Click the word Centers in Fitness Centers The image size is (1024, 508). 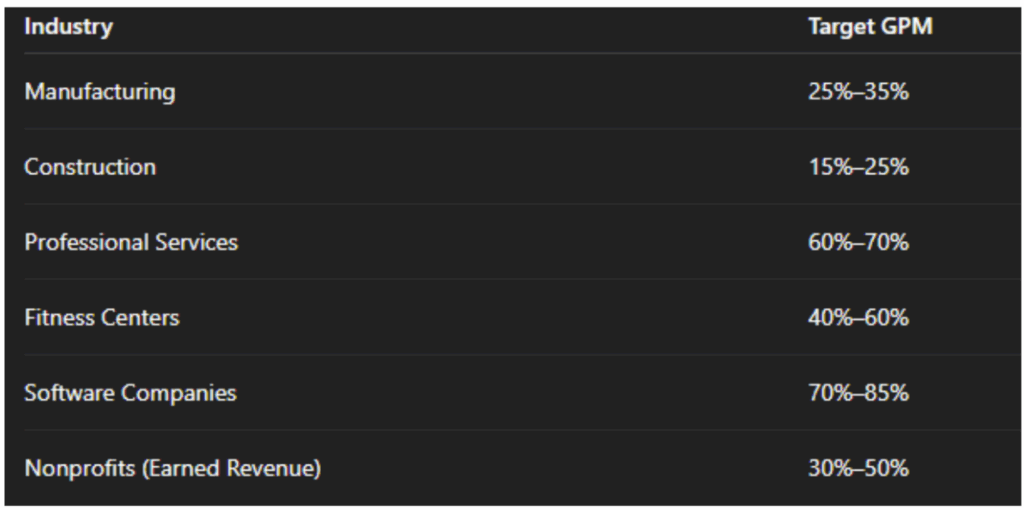coord(140,318)
